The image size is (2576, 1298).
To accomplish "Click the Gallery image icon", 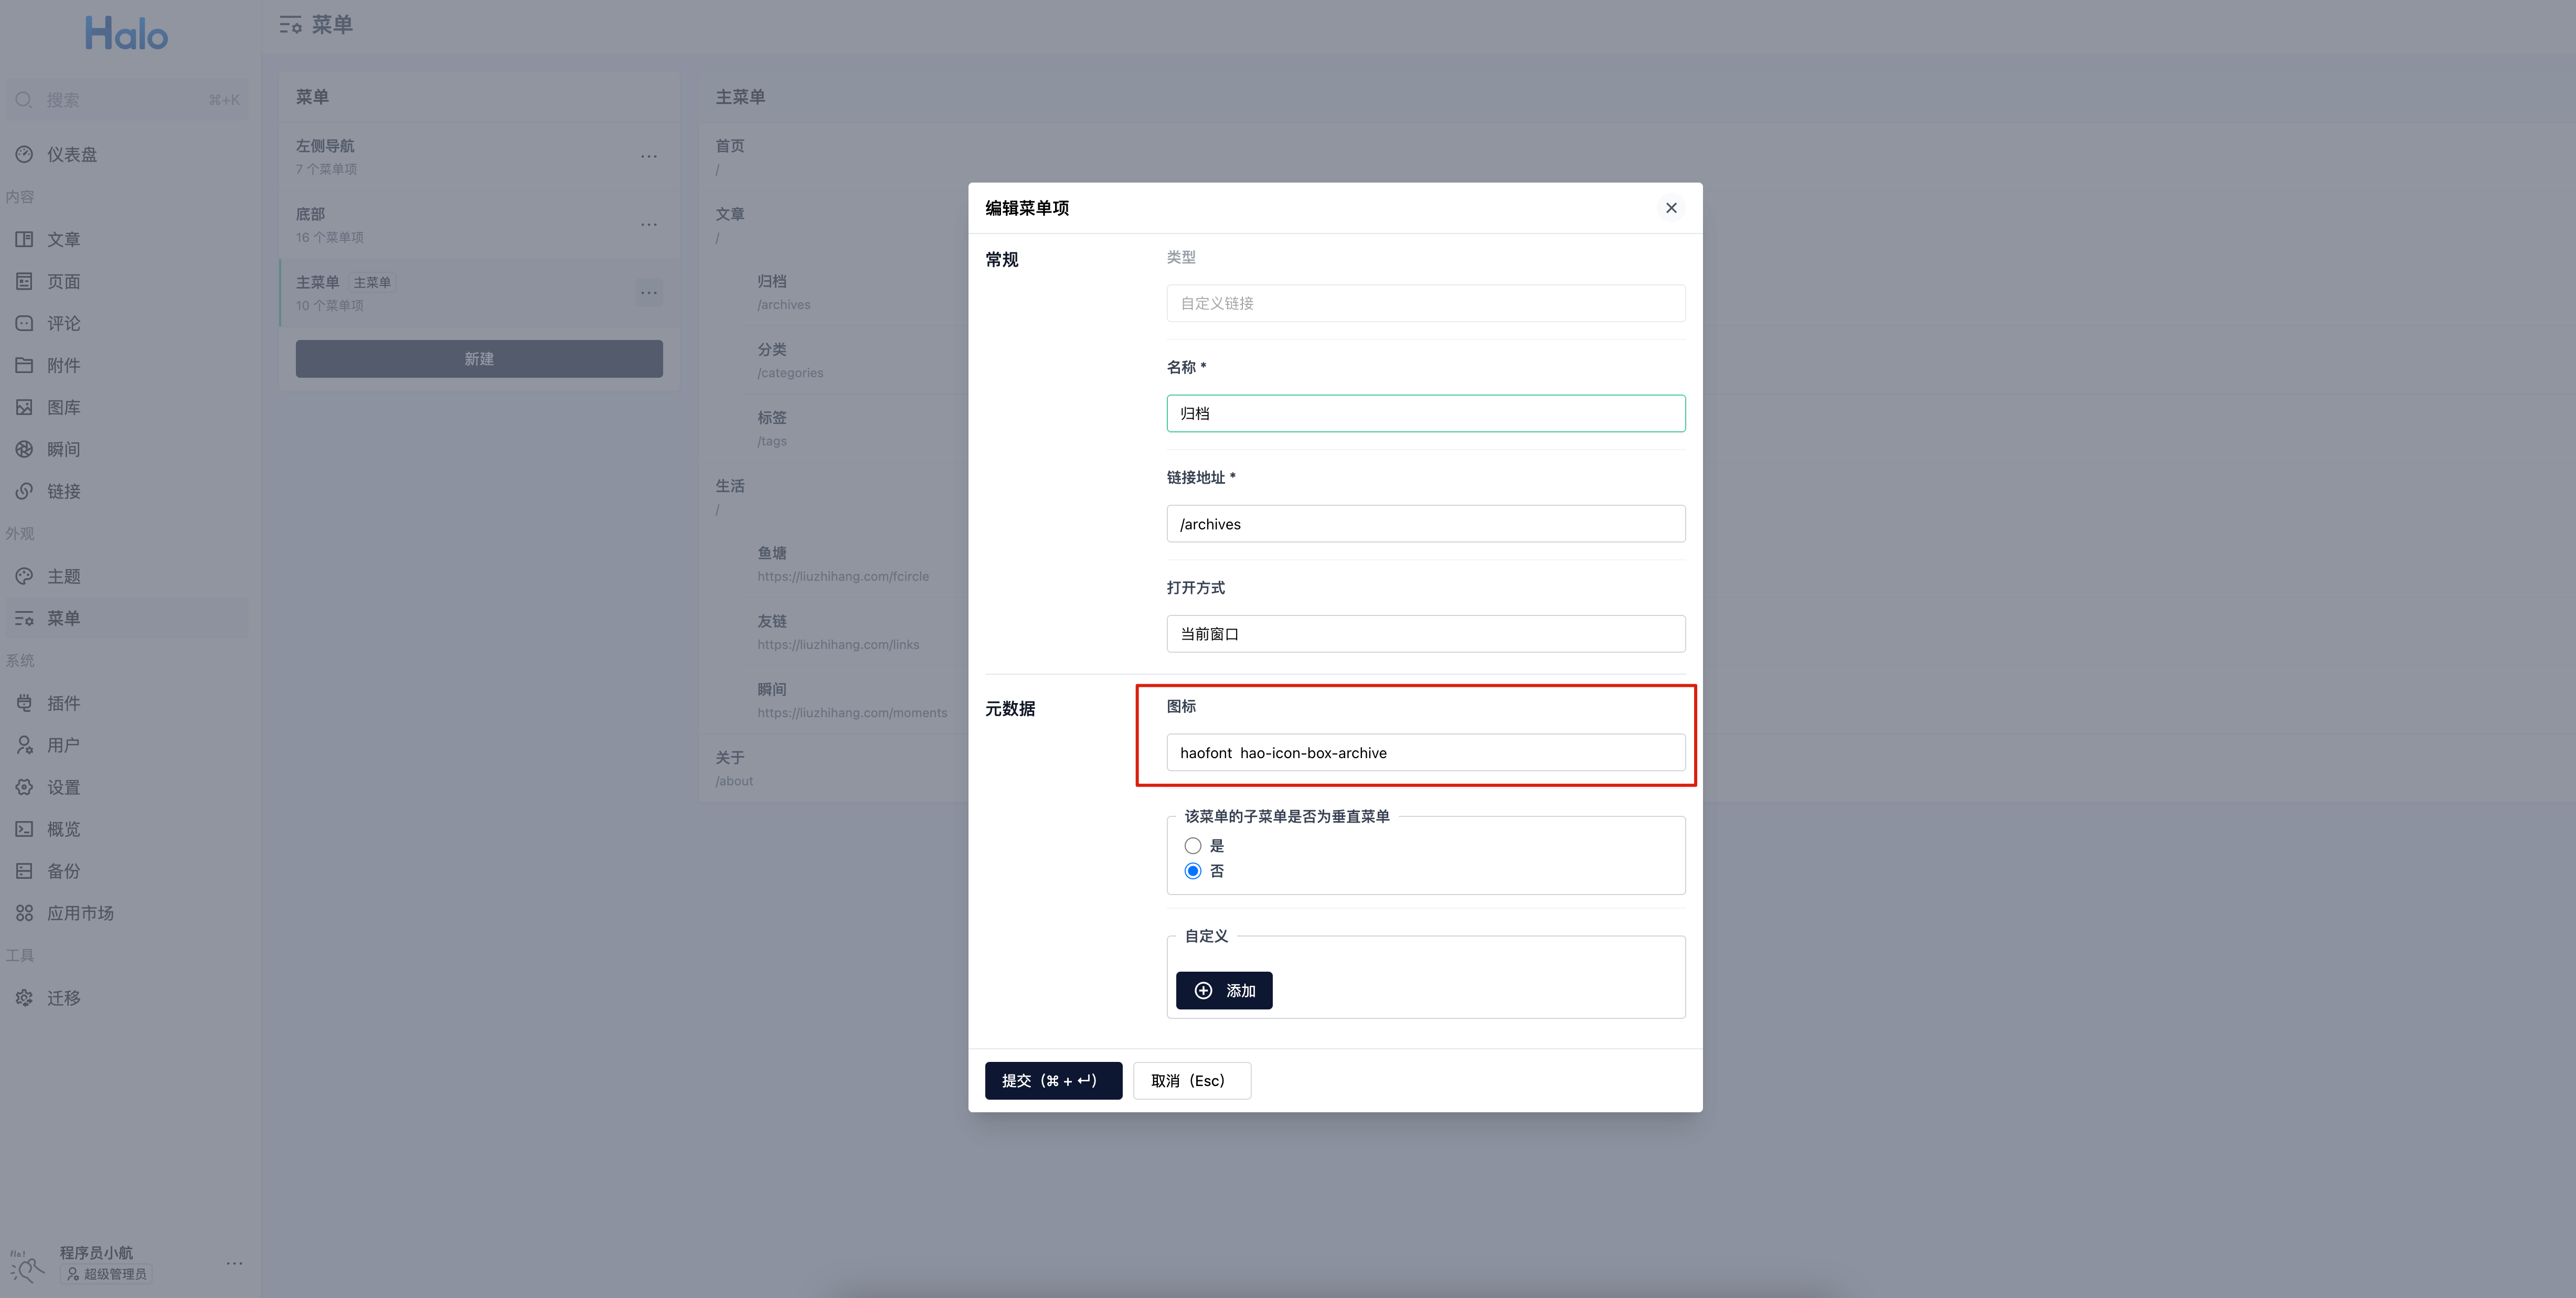I will [x=24, y=407].
